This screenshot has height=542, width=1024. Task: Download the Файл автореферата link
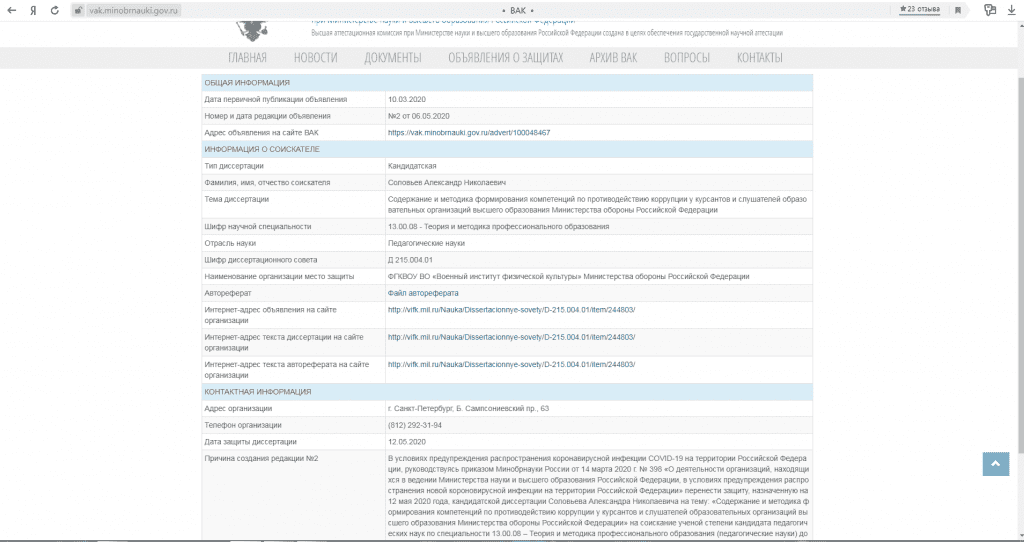pyautogui.click(x=423, y=293)
